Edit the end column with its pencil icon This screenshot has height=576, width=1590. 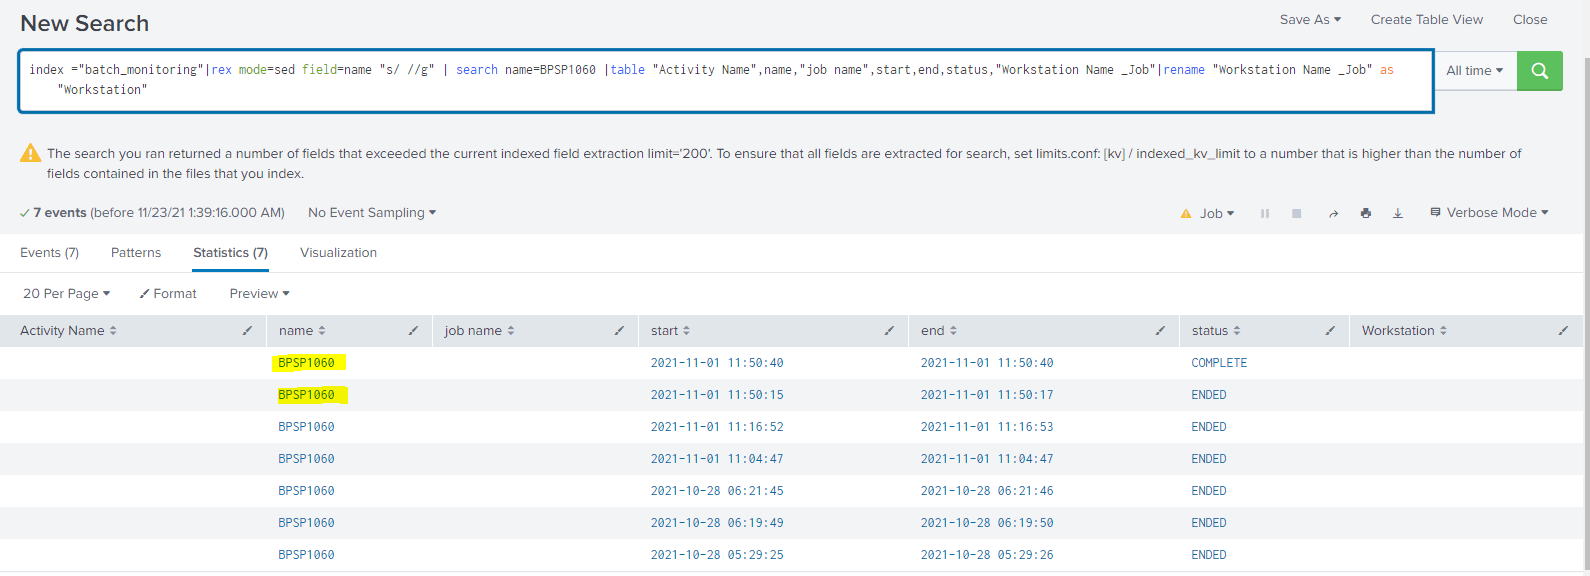pos(1160,331)
